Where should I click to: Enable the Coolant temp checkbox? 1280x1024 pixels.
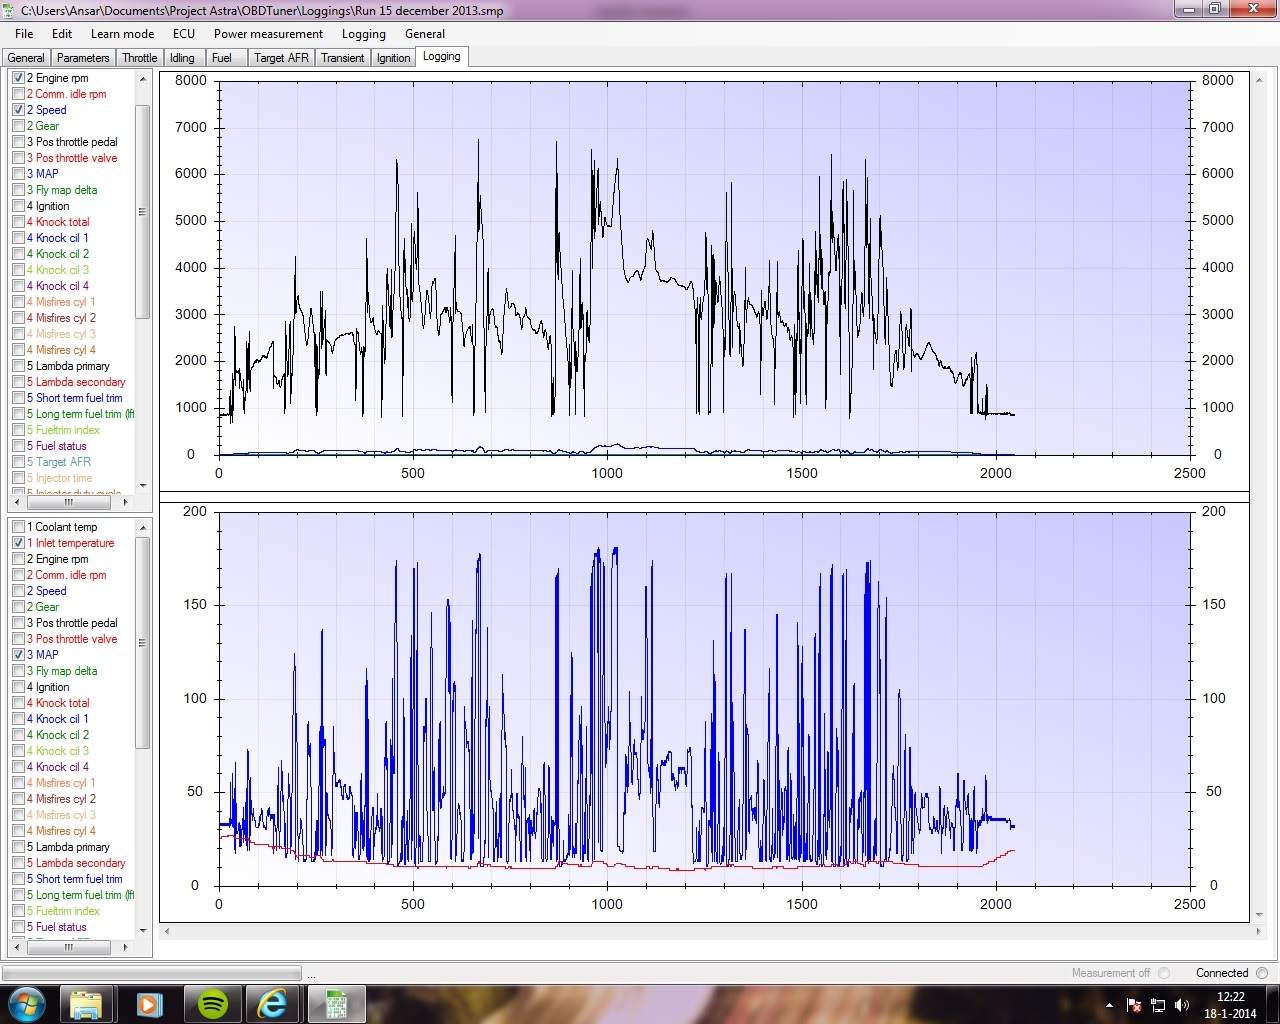coord(18,527)
